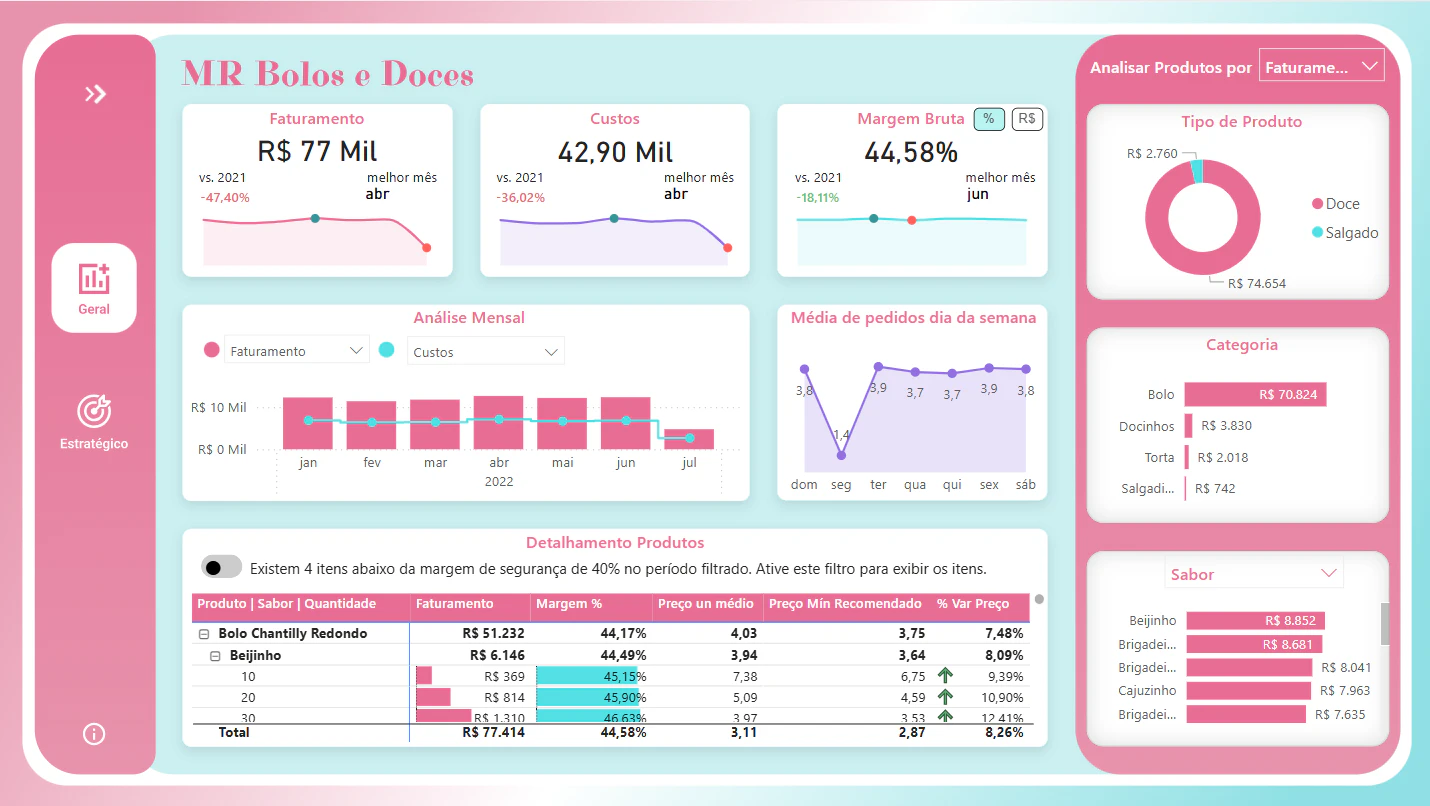Select the Beijinho flavor bar
The image size is (1430, 806).
pyautogui.click(x=1255, y=620)
